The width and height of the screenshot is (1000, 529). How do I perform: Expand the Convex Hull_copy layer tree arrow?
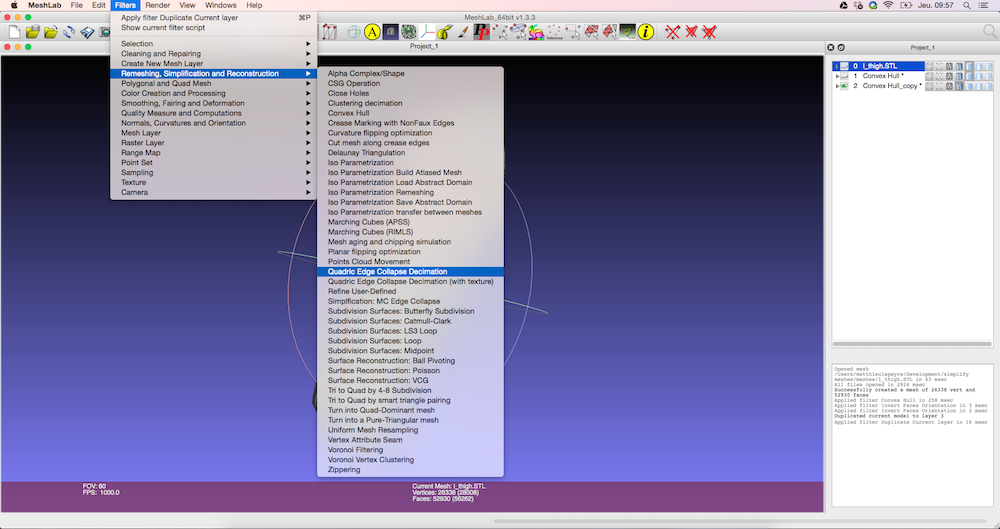[x=837, y=86]
